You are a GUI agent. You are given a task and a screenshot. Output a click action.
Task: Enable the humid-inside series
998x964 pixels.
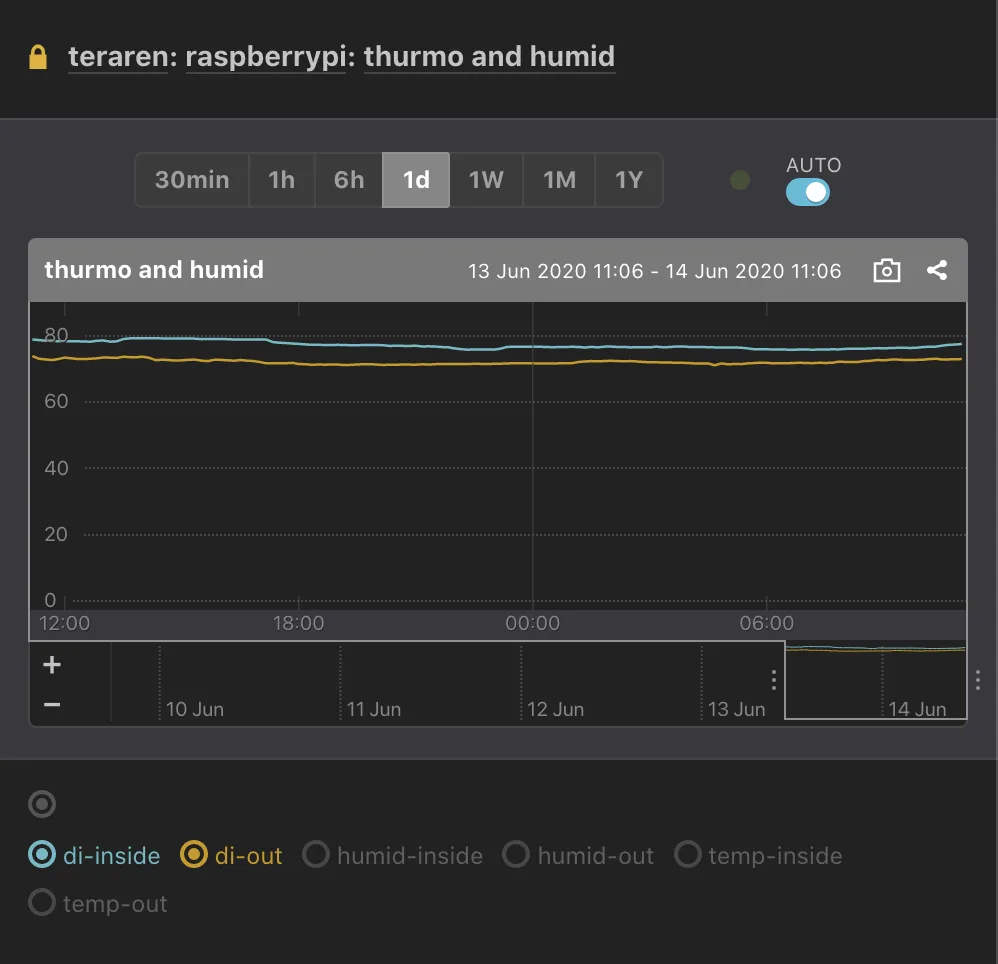coord(316,855)
